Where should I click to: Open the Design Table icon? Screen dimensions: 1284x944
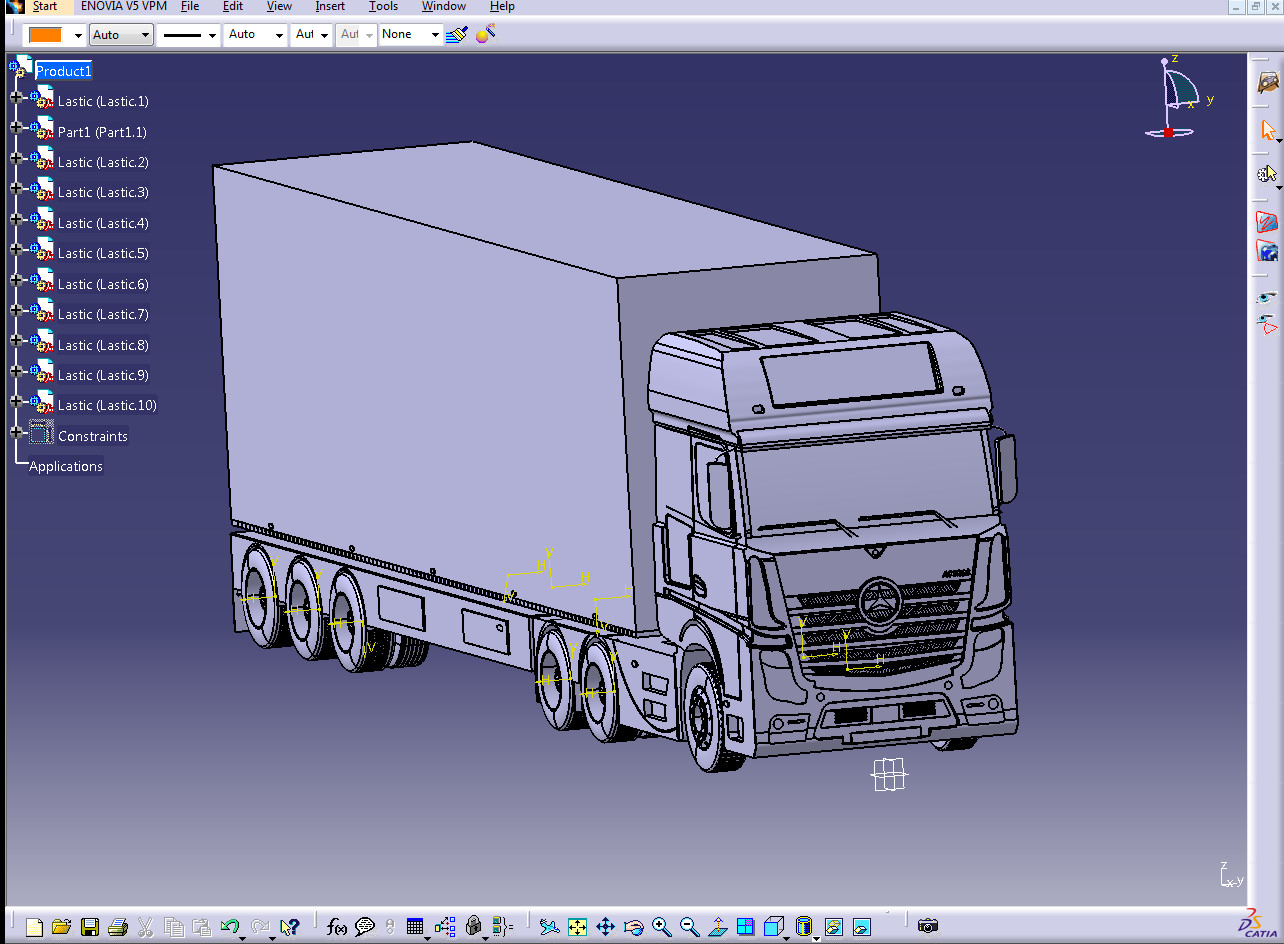coord(415,927)
